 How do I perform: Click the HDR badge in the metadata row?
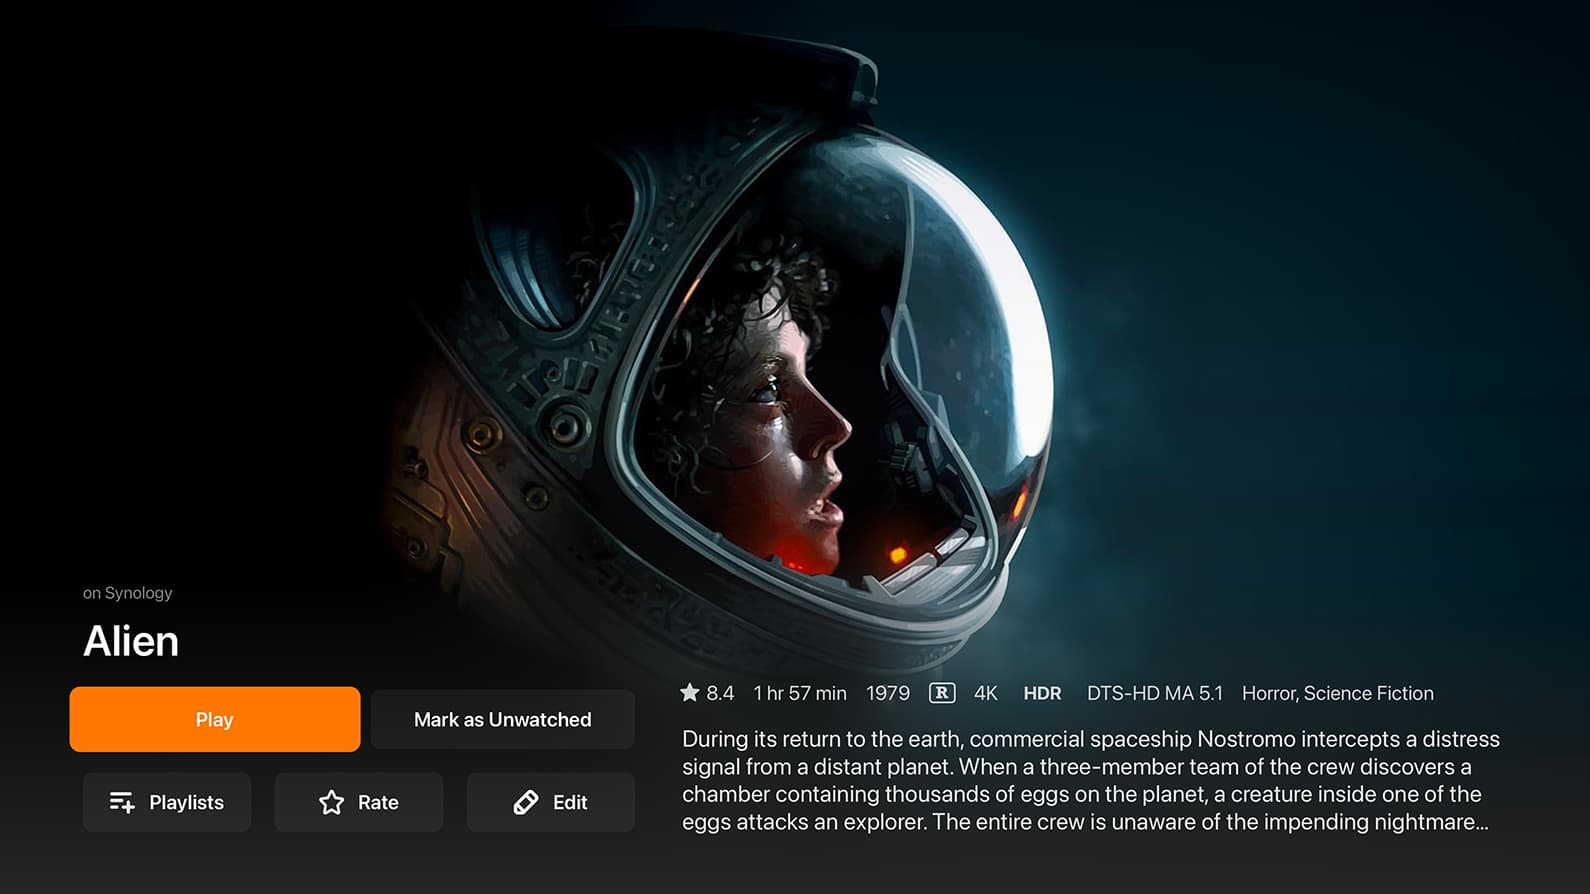tap(1042, 693)
